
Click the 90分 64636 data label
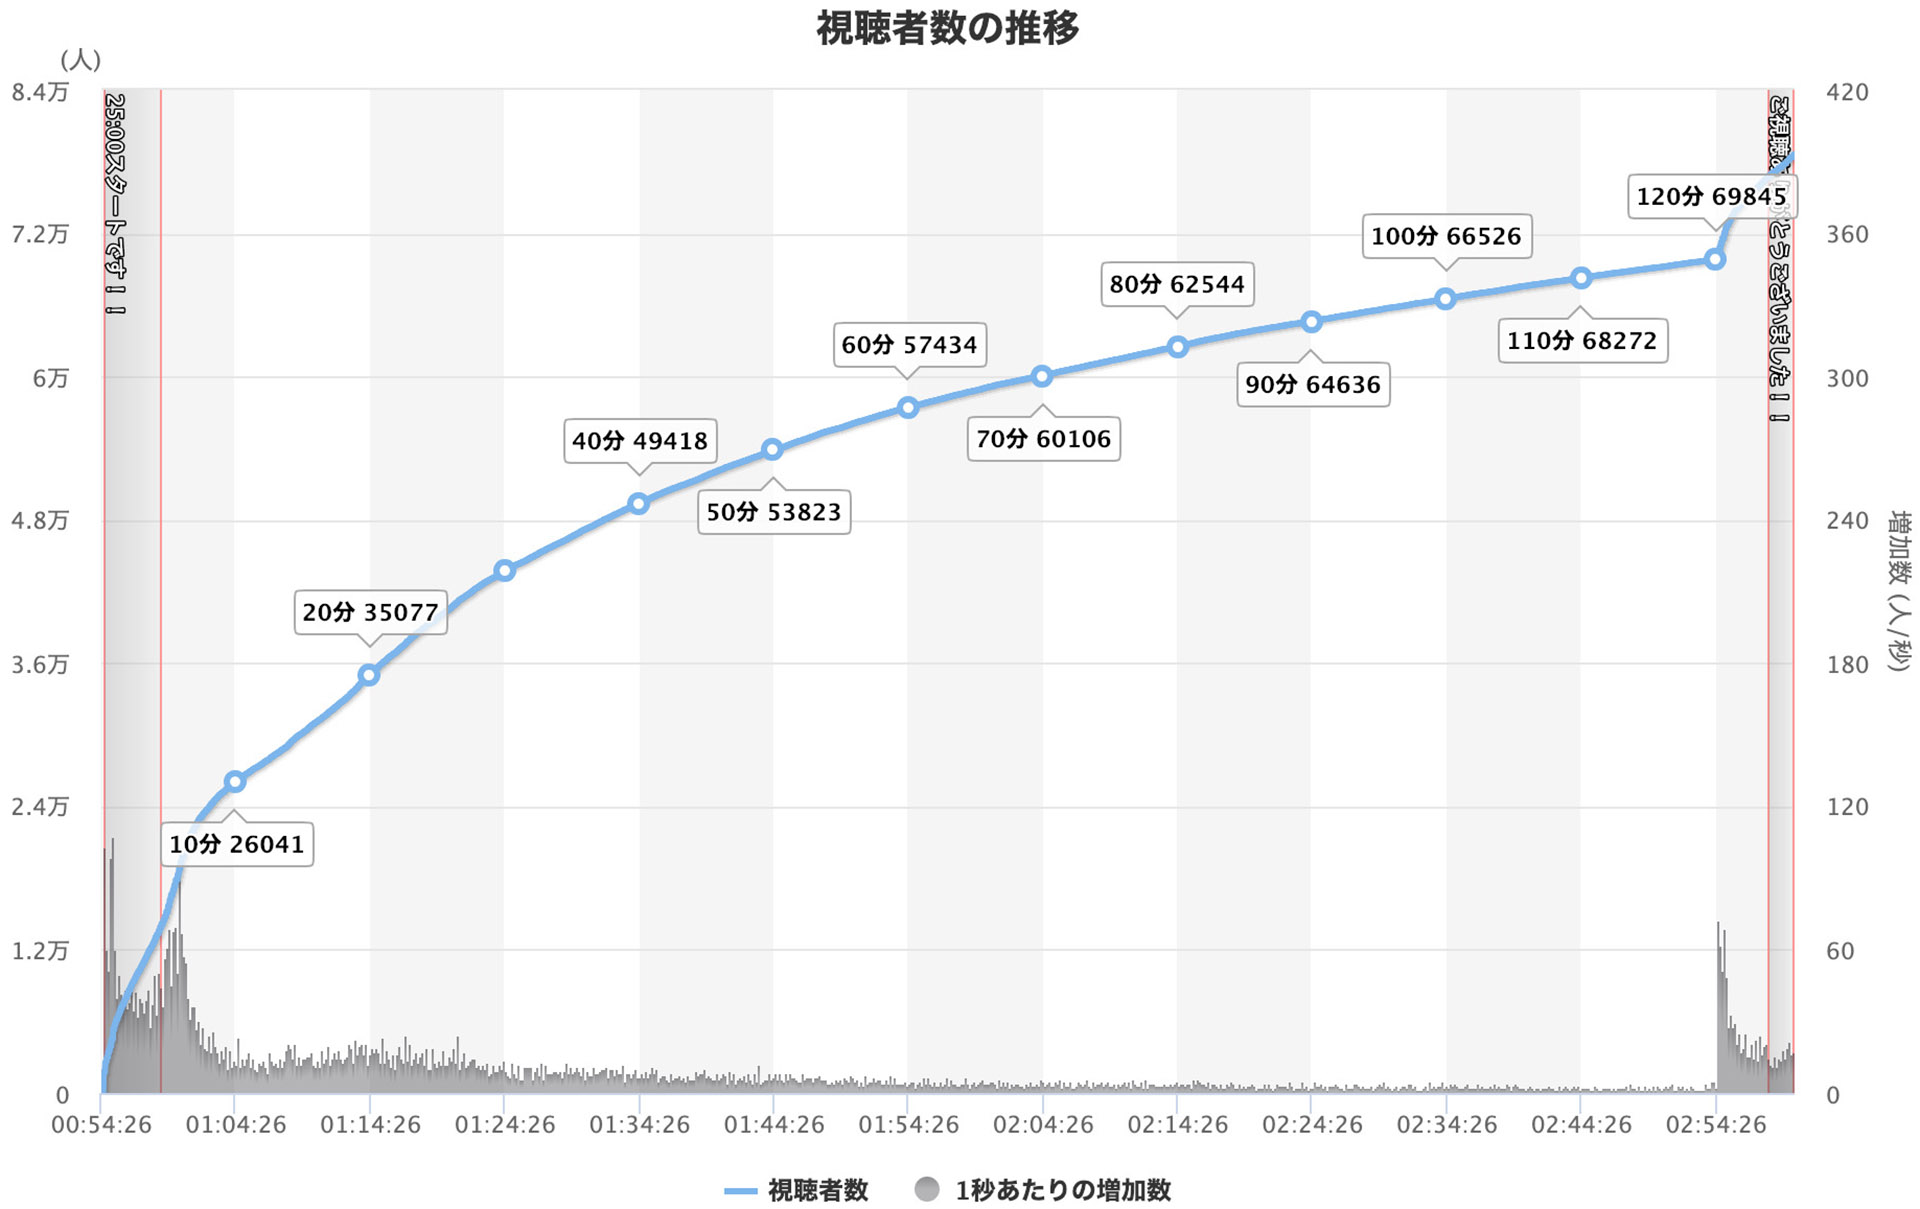point(1312,385)
